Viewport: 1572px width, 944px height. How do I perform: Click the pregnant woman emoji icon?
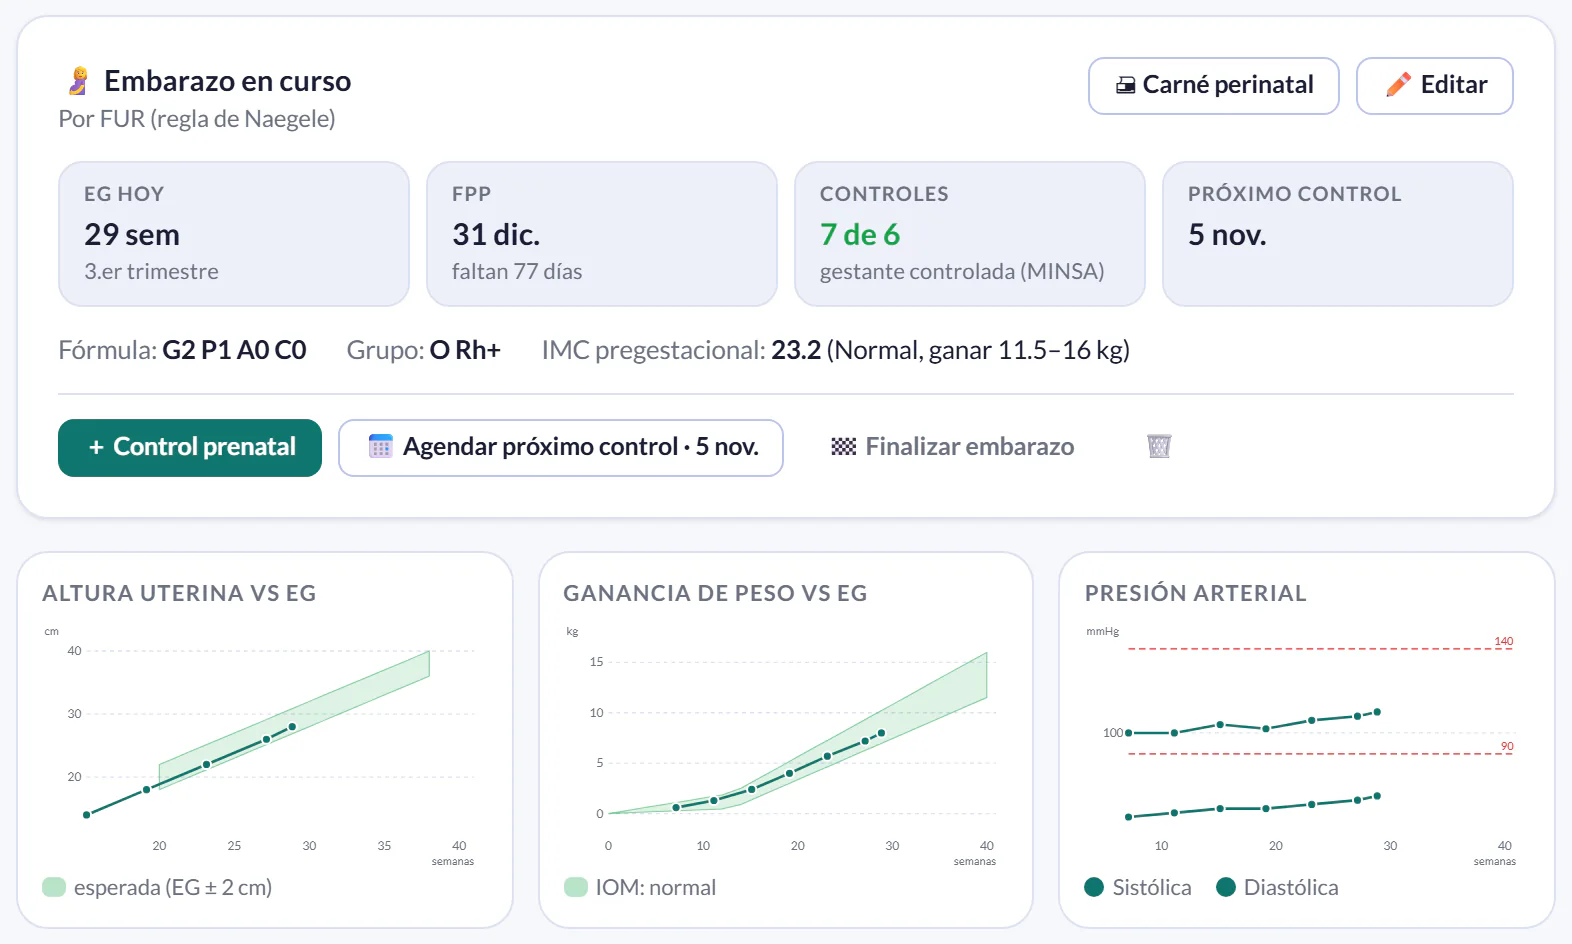tap(78, 81)
